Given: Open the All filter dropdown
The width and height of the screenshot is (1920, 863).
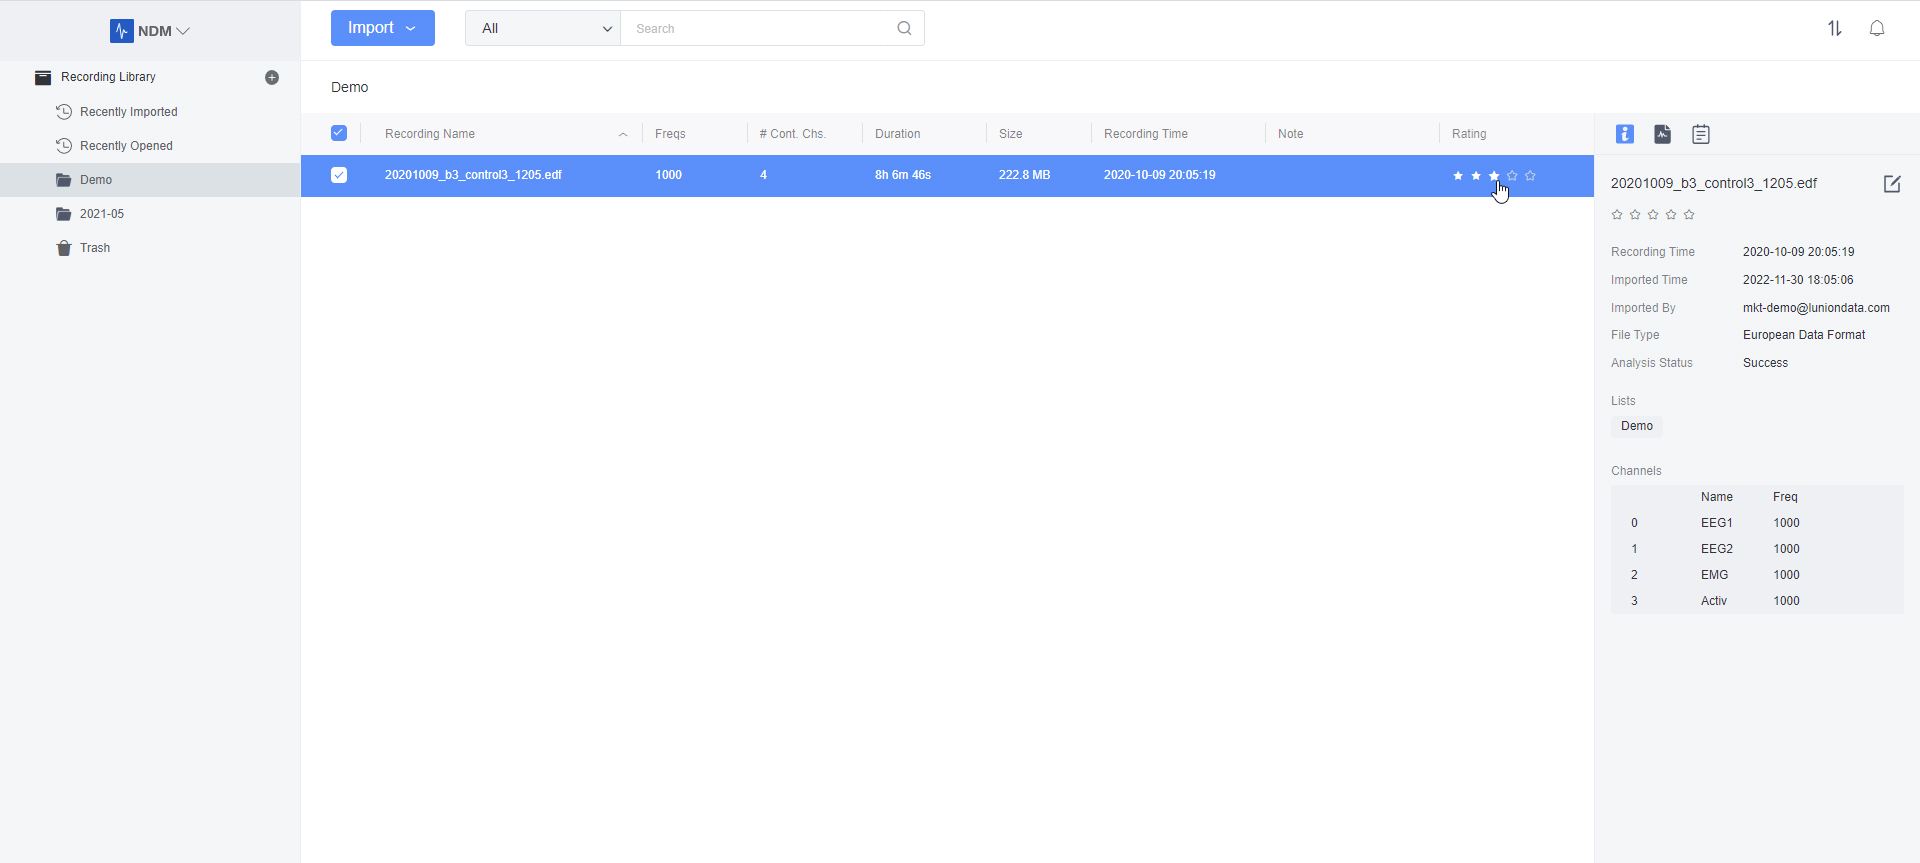Looking at the screenshot, I should (543, 28).
